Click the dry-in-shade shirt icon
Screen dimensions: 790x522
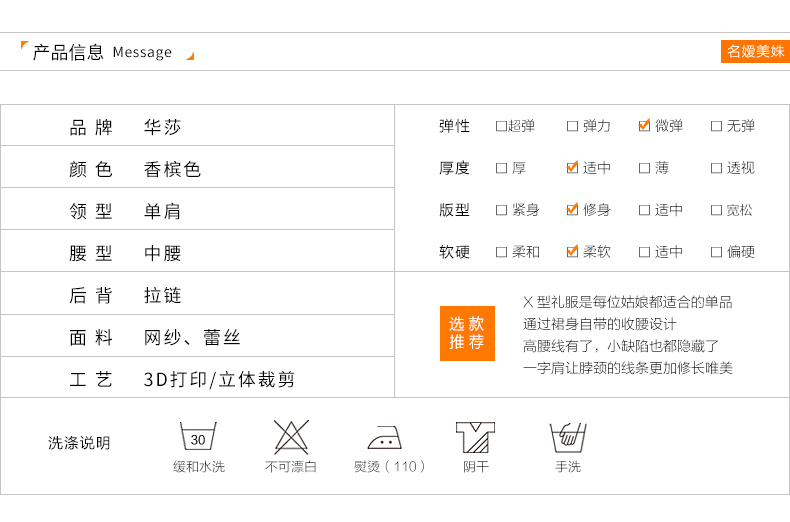click(475, 438)
